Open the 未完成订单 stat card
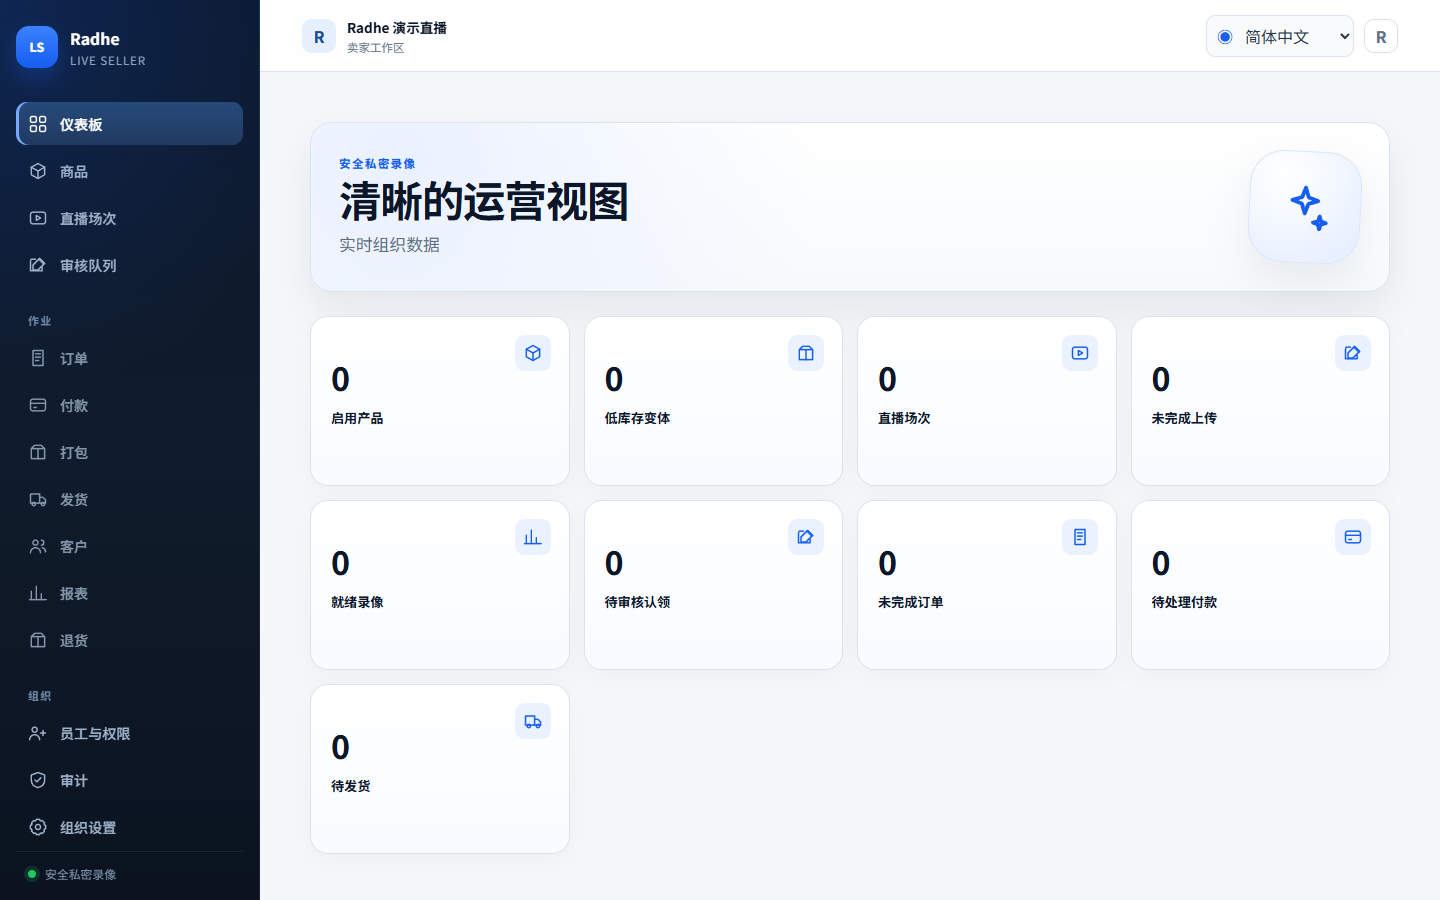Screen dimensions: 1440x900 click(x=987, y=585)
